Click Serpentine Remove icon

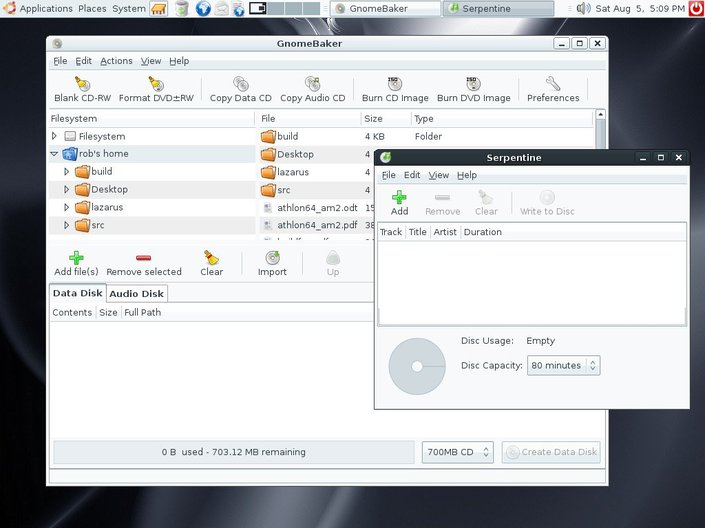point(442,197)
